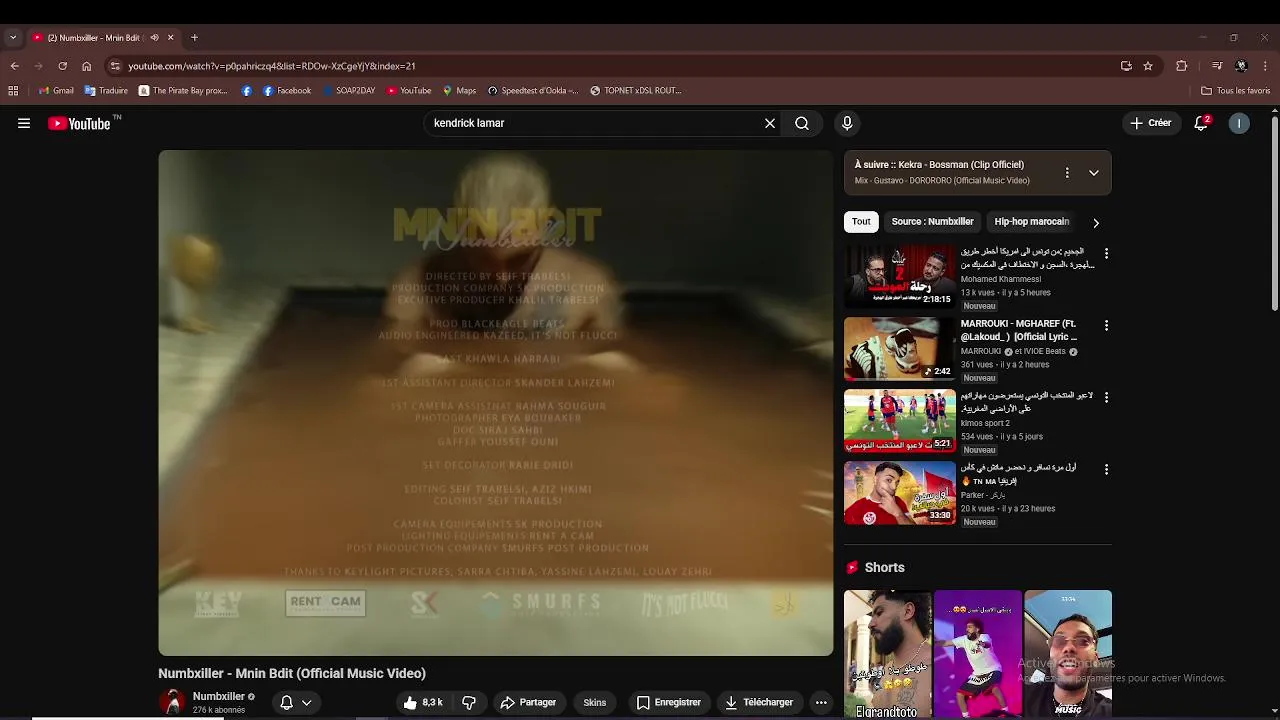
Task: Open the middle dancing short thumbnail
Action: coord(978,654)
